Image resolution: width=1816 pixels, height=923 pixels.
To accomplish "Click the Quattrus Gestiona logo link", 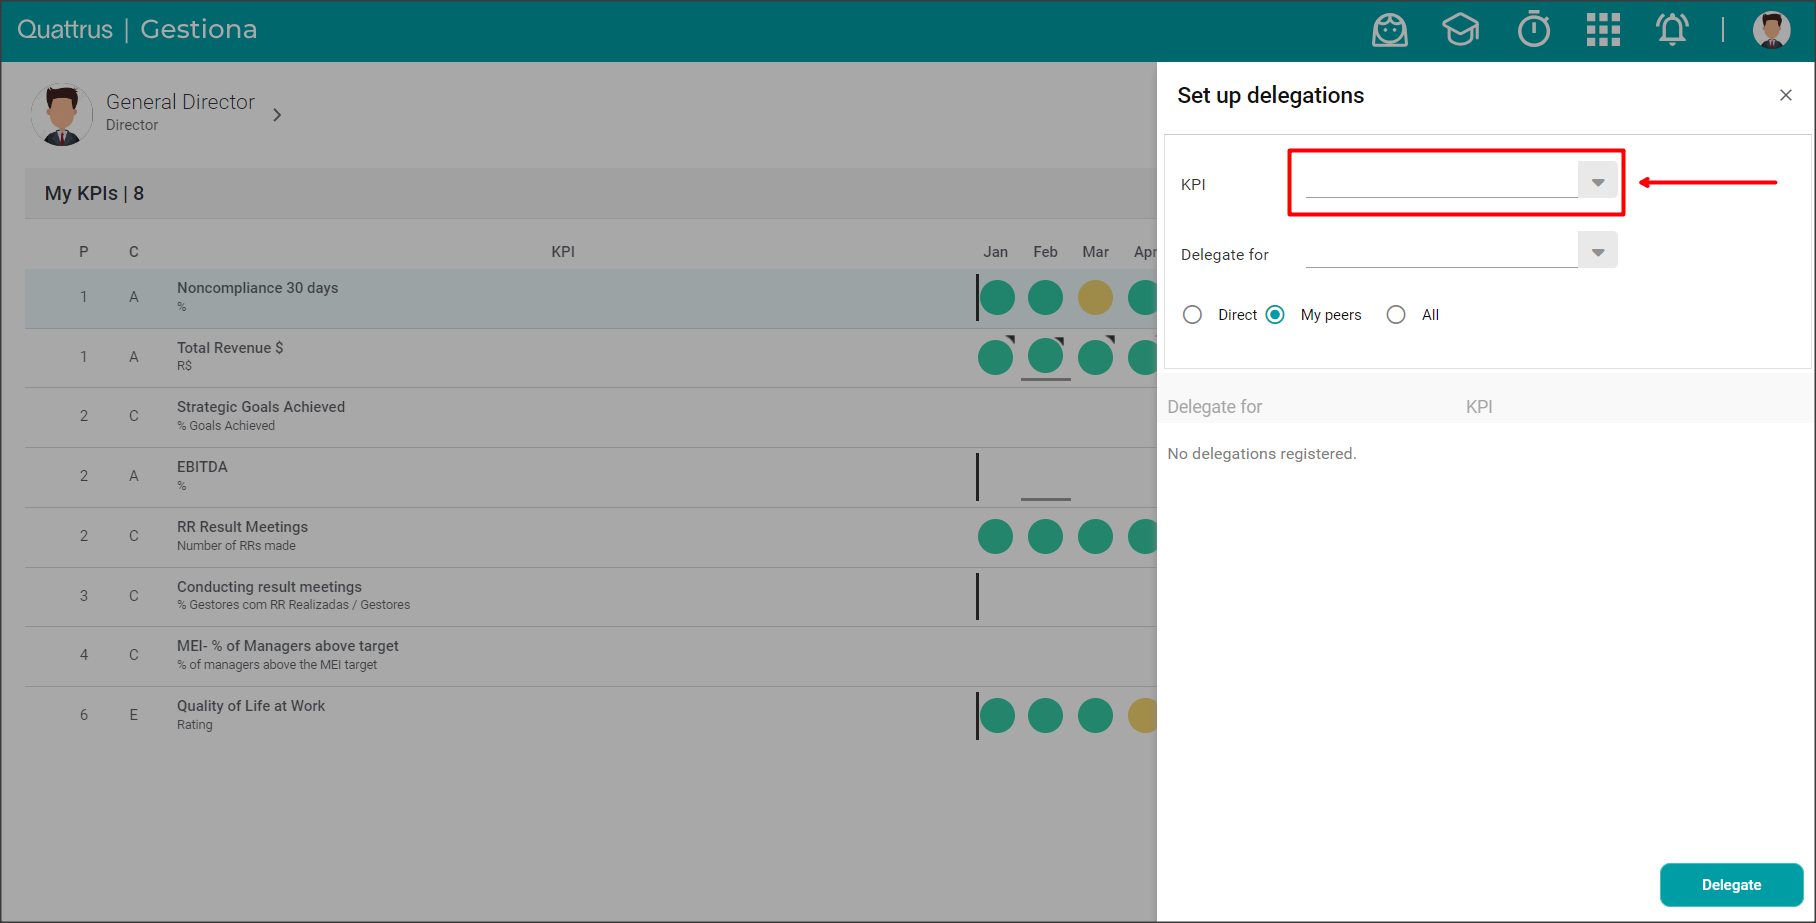I will [x=137, y=30].
